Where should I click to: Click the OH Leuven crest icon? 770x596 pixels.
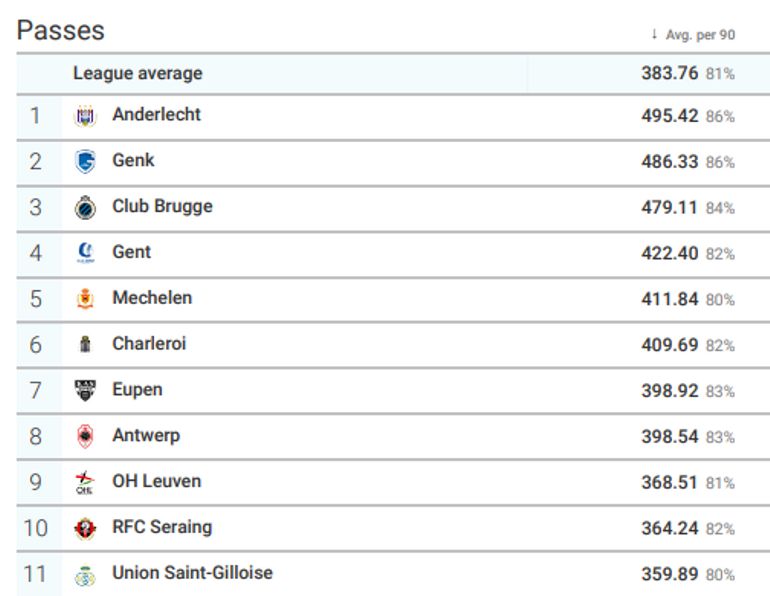[x=85, y=483]
